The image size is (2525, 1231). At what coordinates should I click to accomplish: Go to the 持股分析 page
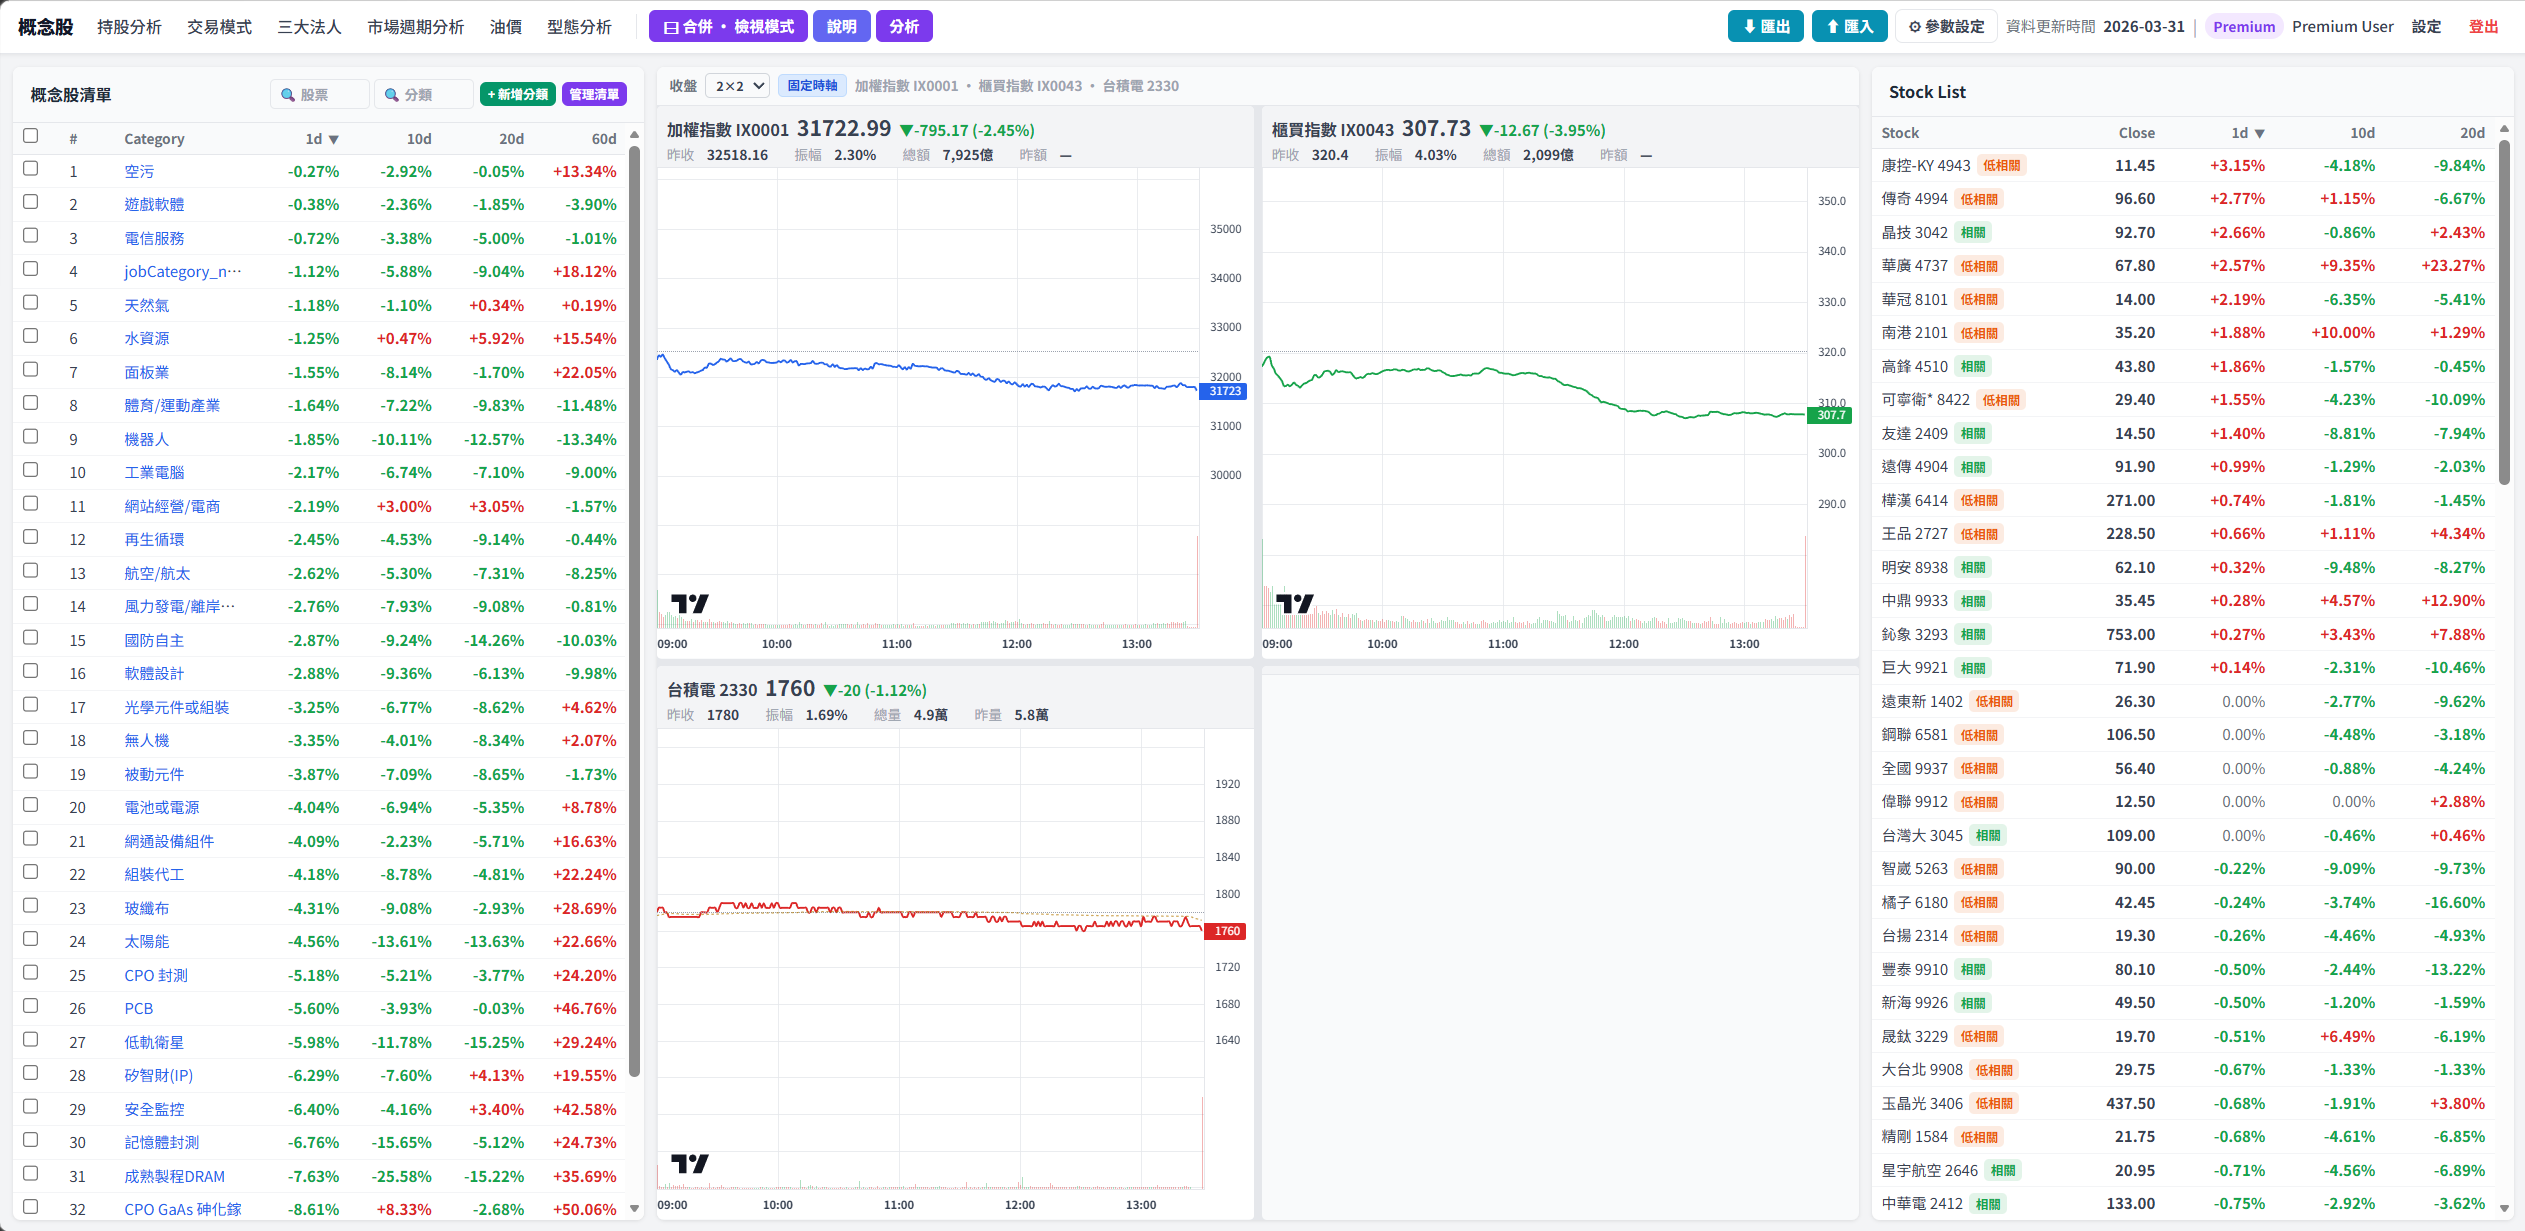129,27
